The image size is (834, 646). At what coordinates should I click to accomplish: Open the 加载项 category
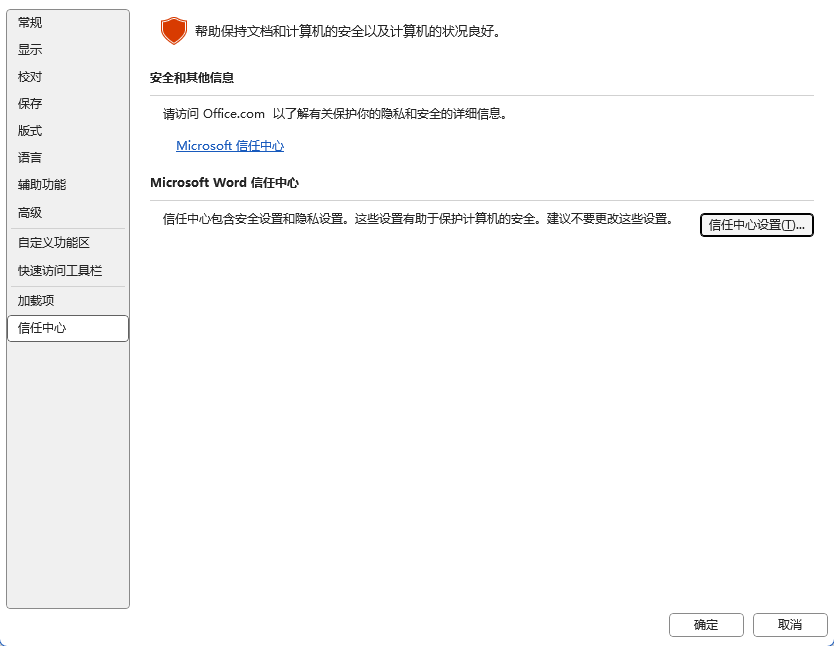pos(68,301)
